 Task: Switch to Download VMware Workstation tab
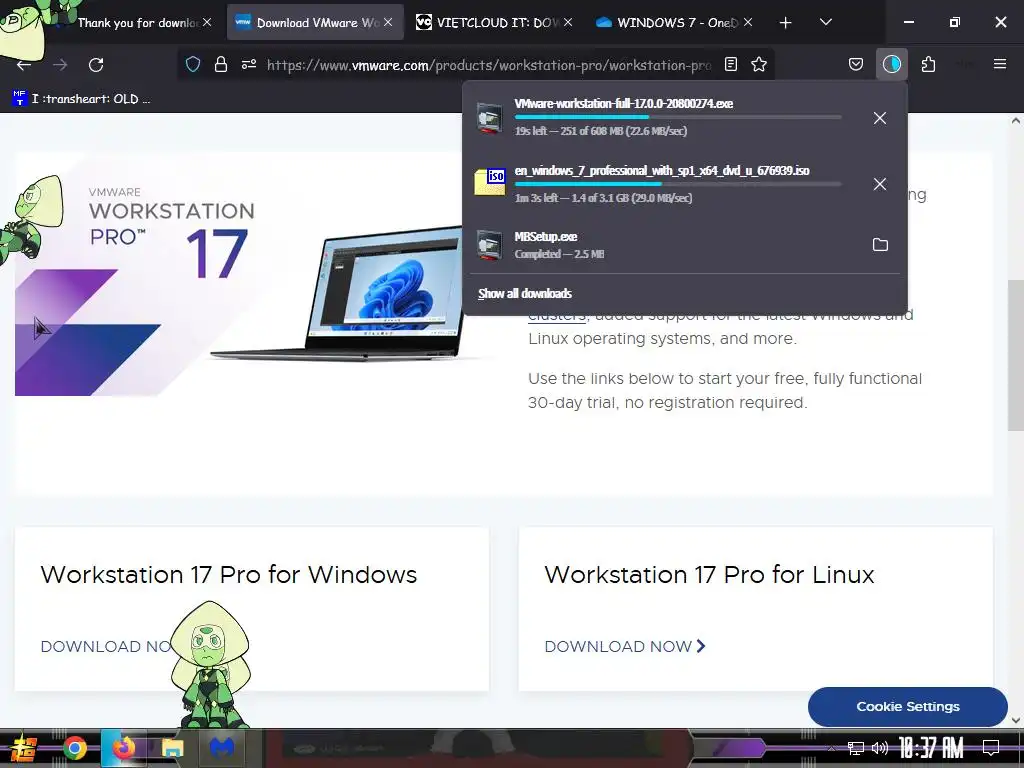click(x=315, y=23)
